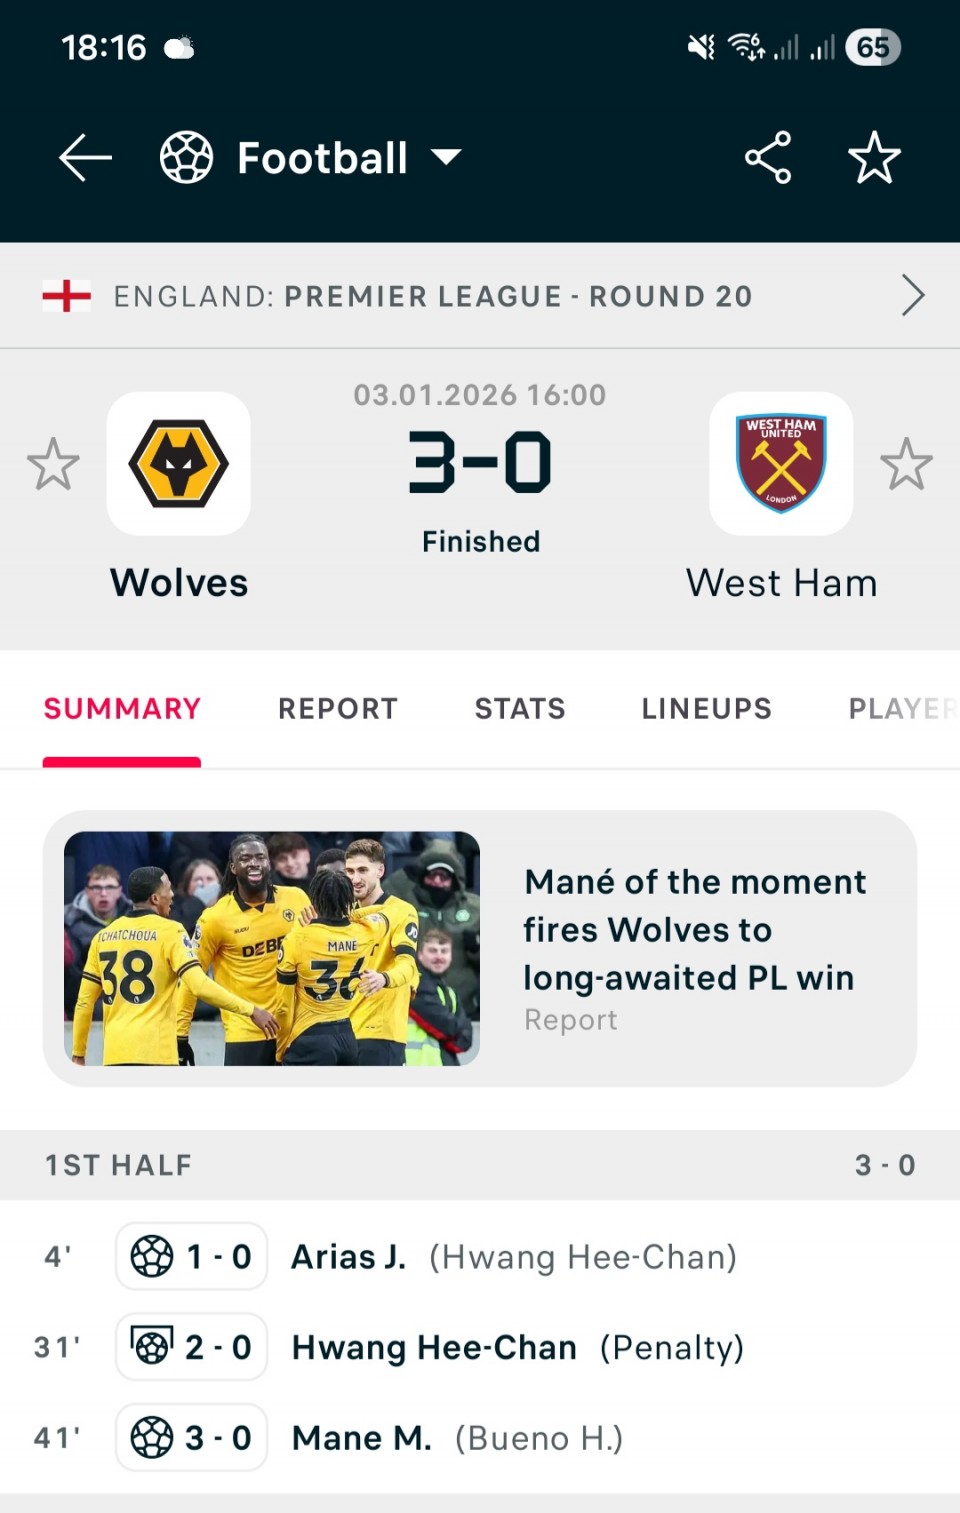Screen dimensions: 960x1513
Task: Tap the battery indicator in status bar
Action: 873,47
